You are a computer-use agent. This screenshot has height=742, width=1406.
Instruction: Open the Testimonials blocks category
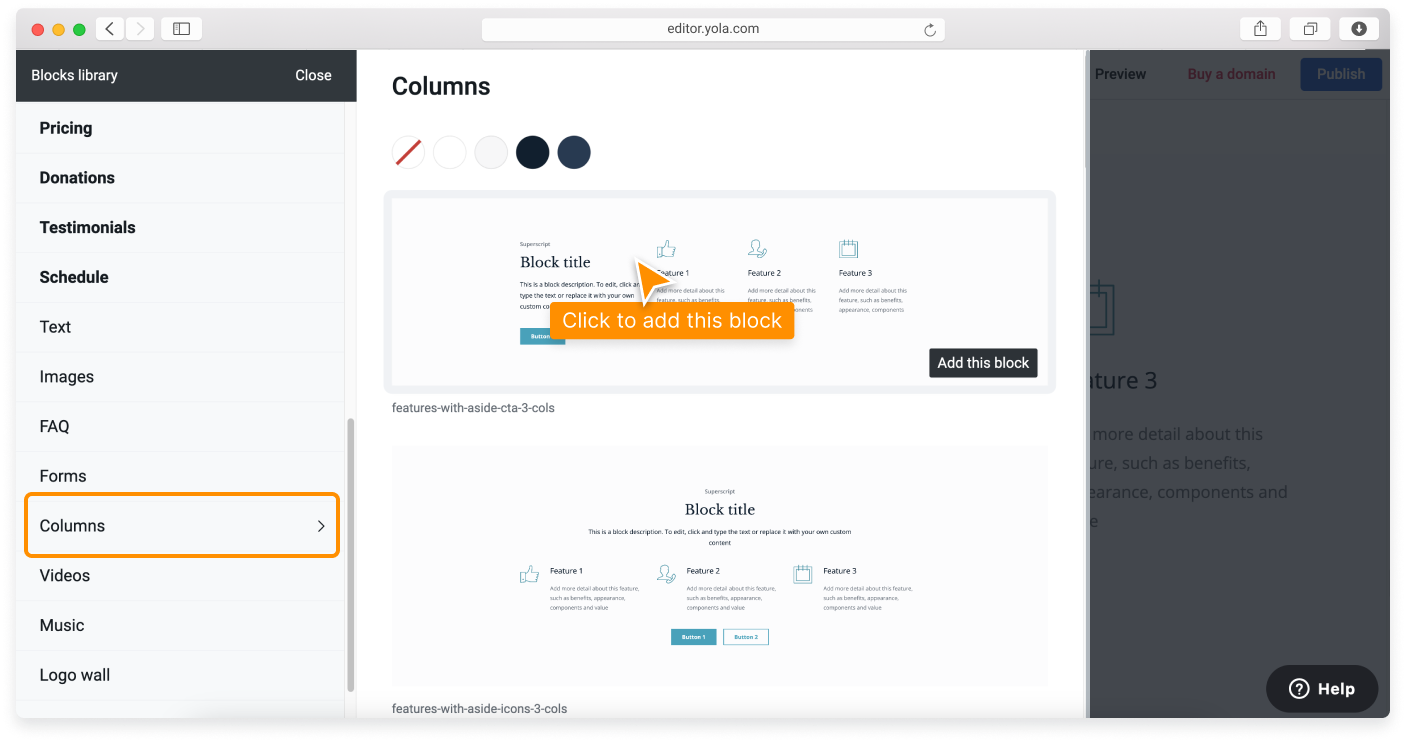click(x=87, y=228)
